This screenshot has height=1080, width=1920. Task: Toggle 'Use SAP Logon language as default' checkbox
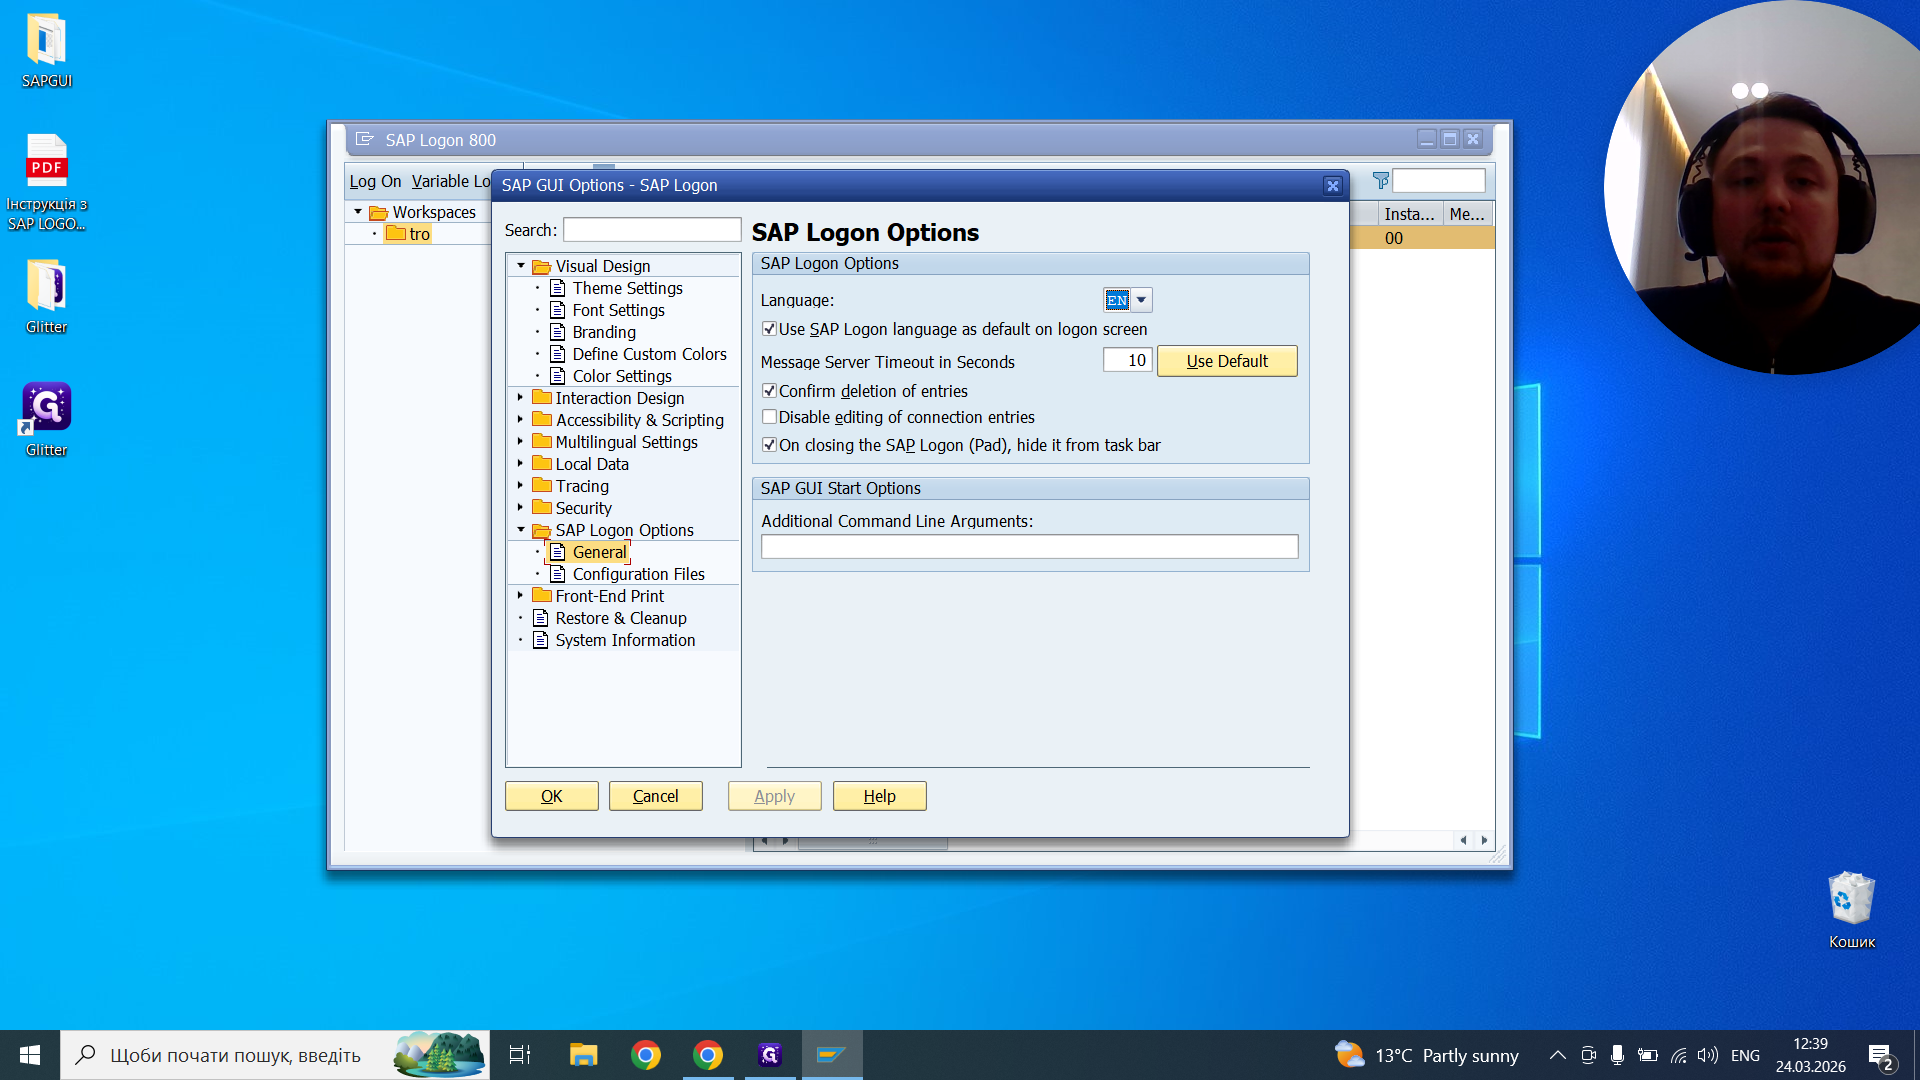click(769, 329)
